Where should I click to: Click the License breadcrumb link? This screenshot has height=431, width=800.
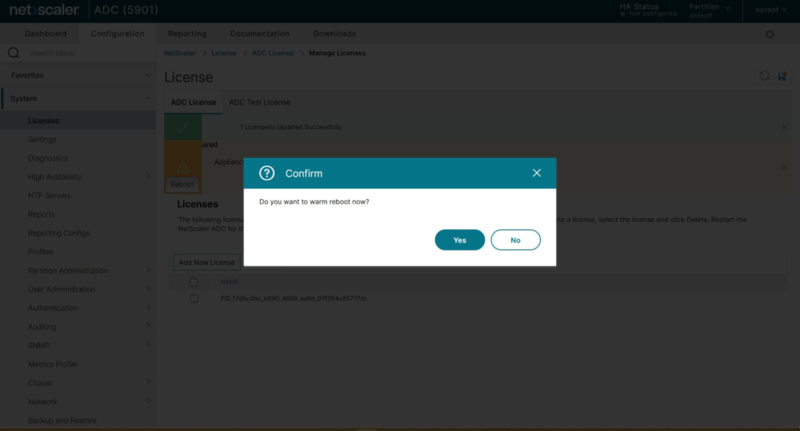click(224, 53)
